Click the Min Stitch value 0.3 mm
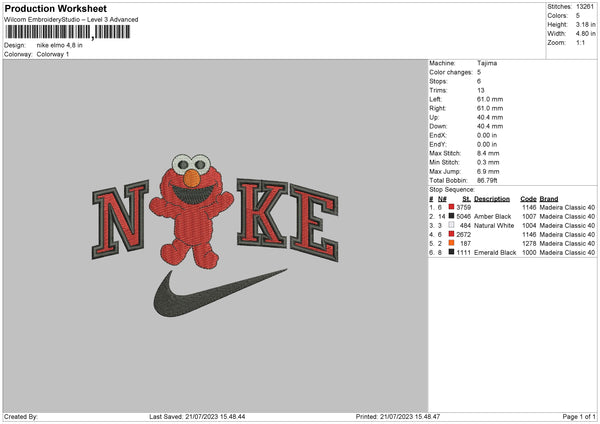Image resolution: width=600 pixels, height=424 pixels. pyautogui.click(x=488, y=162)
